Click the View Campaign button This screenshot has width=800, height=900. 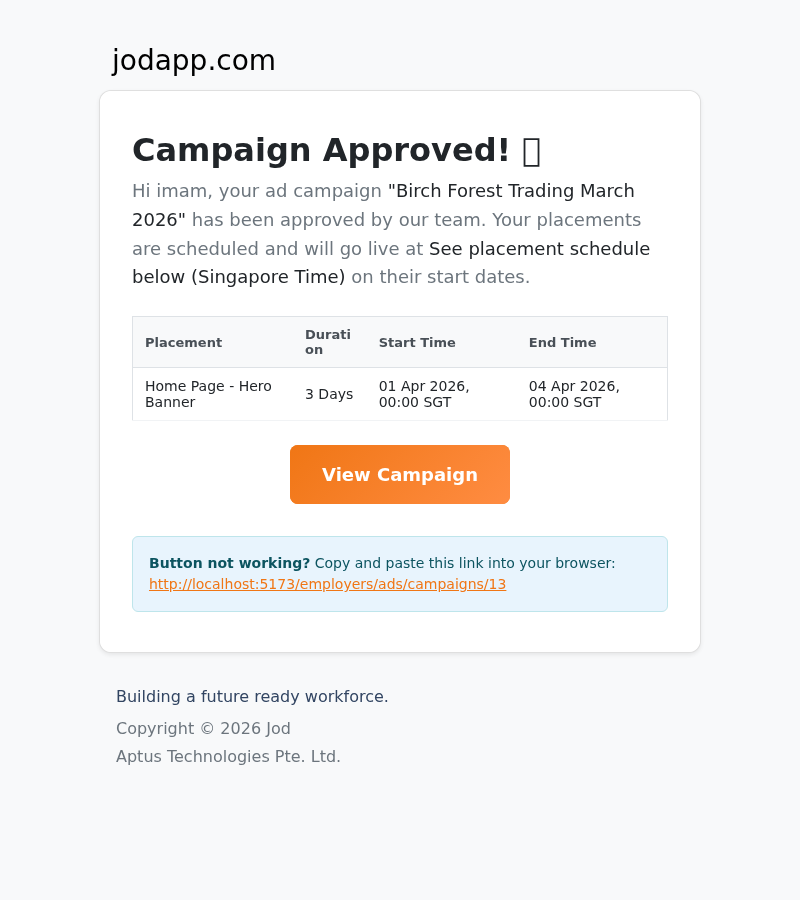coord(399,474)
